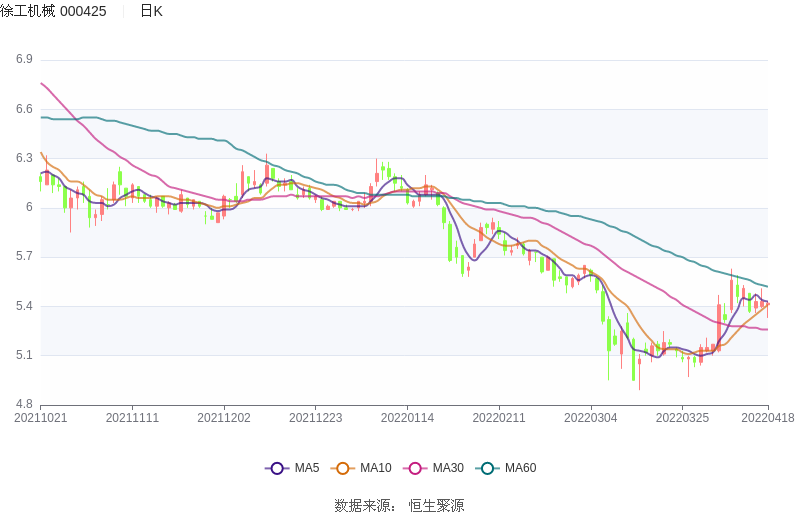The width and height of the screenshot is (800, 517).
Task: Click the 20220304 x-axis date
Action: point(590,418)
